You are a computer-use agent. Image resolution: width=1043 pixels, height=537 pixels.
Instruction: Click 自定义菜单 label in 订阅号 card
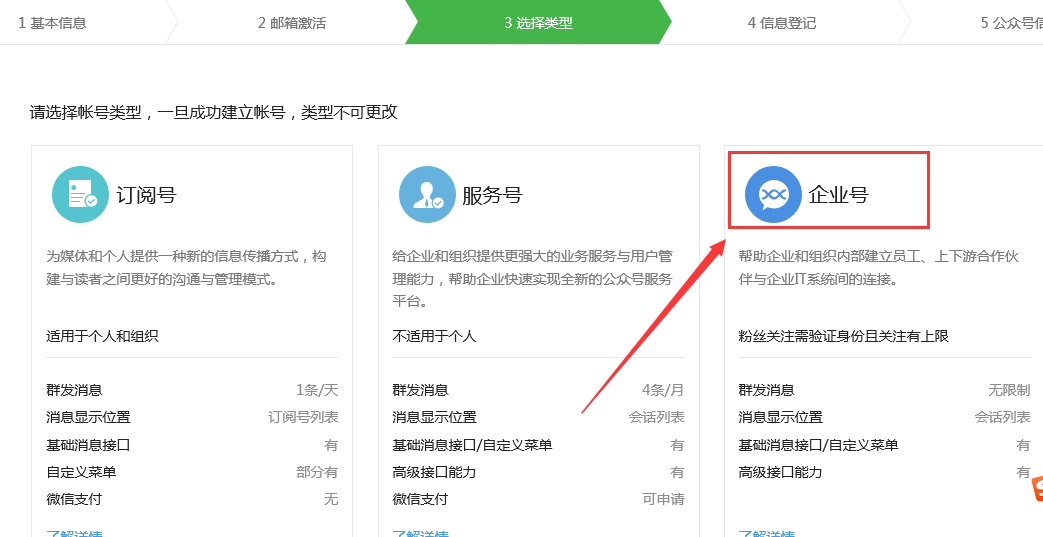(81, 472)
